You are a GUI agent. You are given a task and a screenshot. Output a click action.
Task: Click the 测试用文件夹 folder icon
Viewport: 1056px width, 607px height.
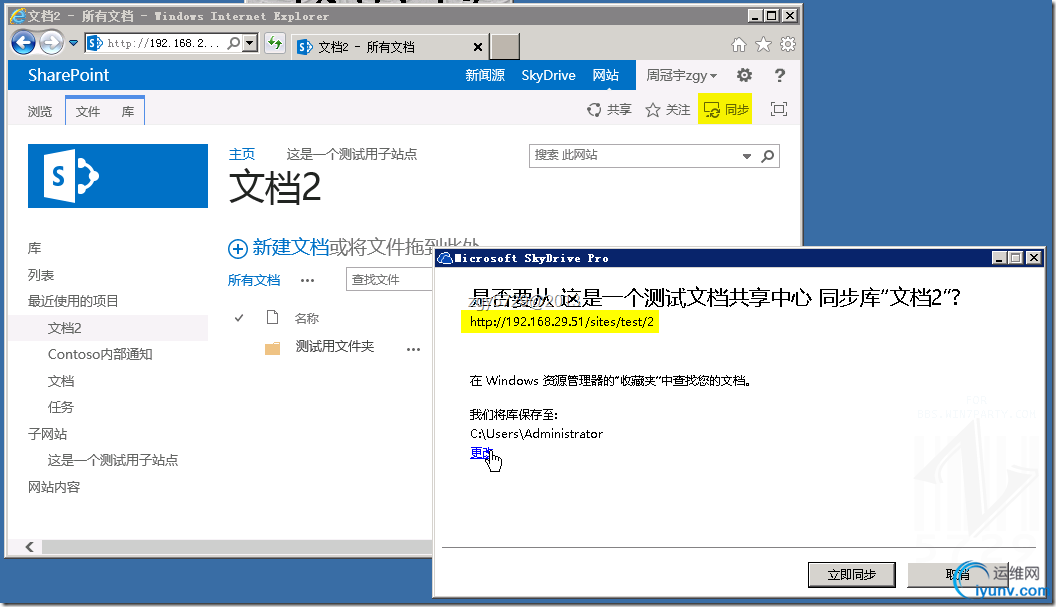click(273, 348)
